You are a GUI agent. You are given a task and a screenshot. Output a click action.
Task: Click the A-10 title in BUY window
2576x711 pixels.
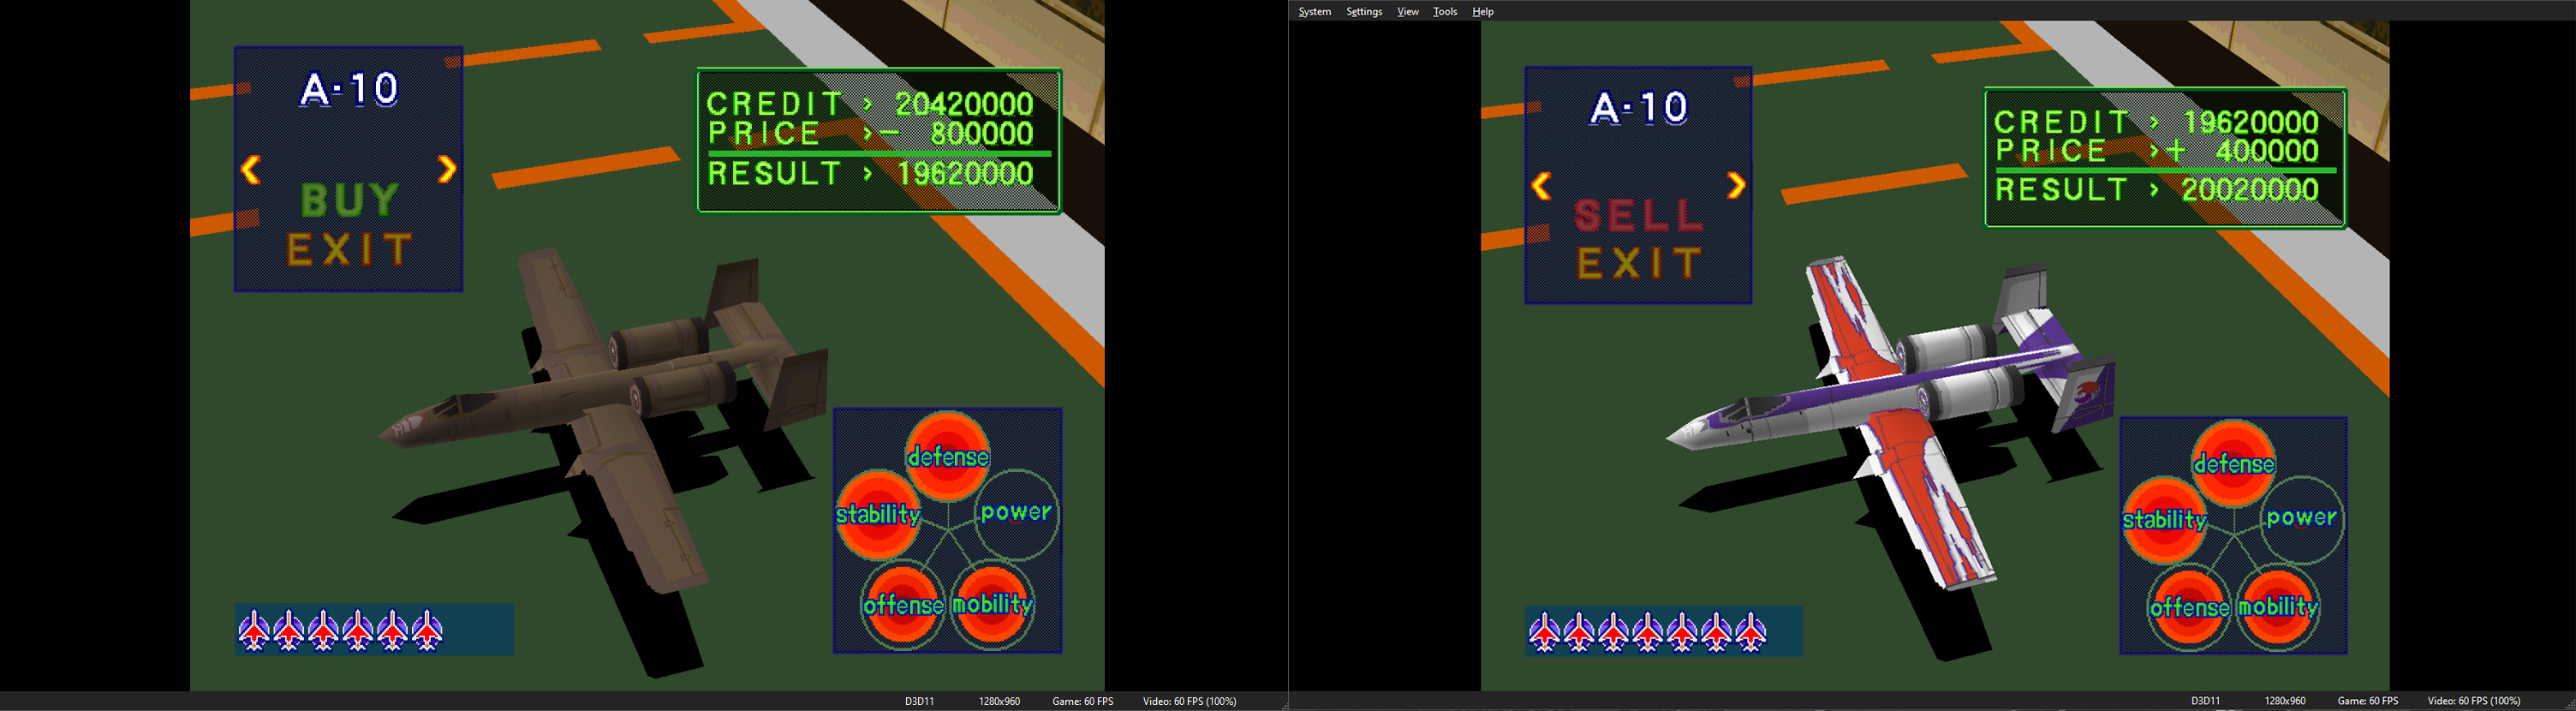pyautogui.click(x=350, y=90)
